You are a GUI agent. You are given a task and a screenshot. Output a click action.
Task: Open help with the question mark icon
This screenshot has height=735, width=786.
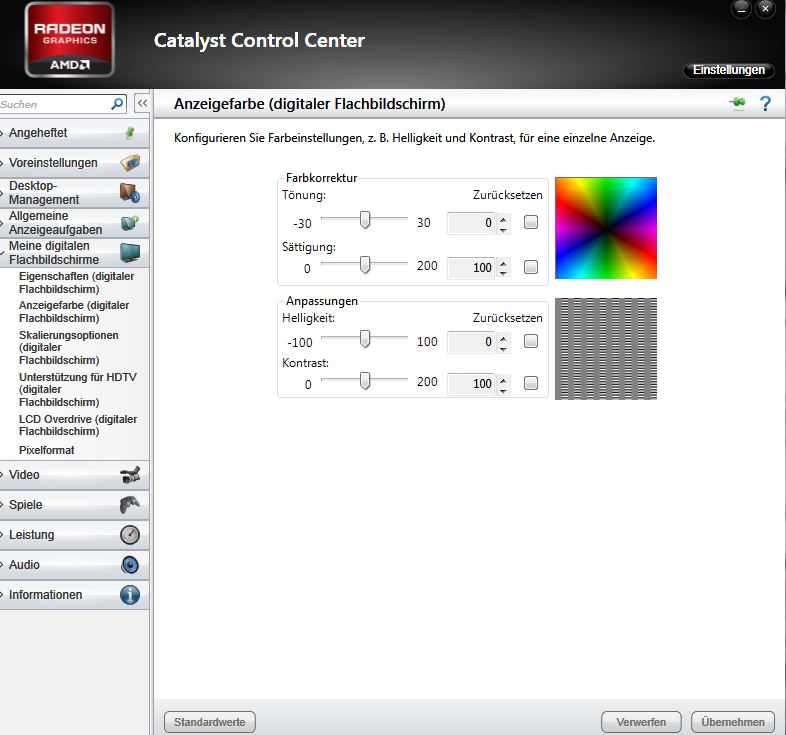765,104
